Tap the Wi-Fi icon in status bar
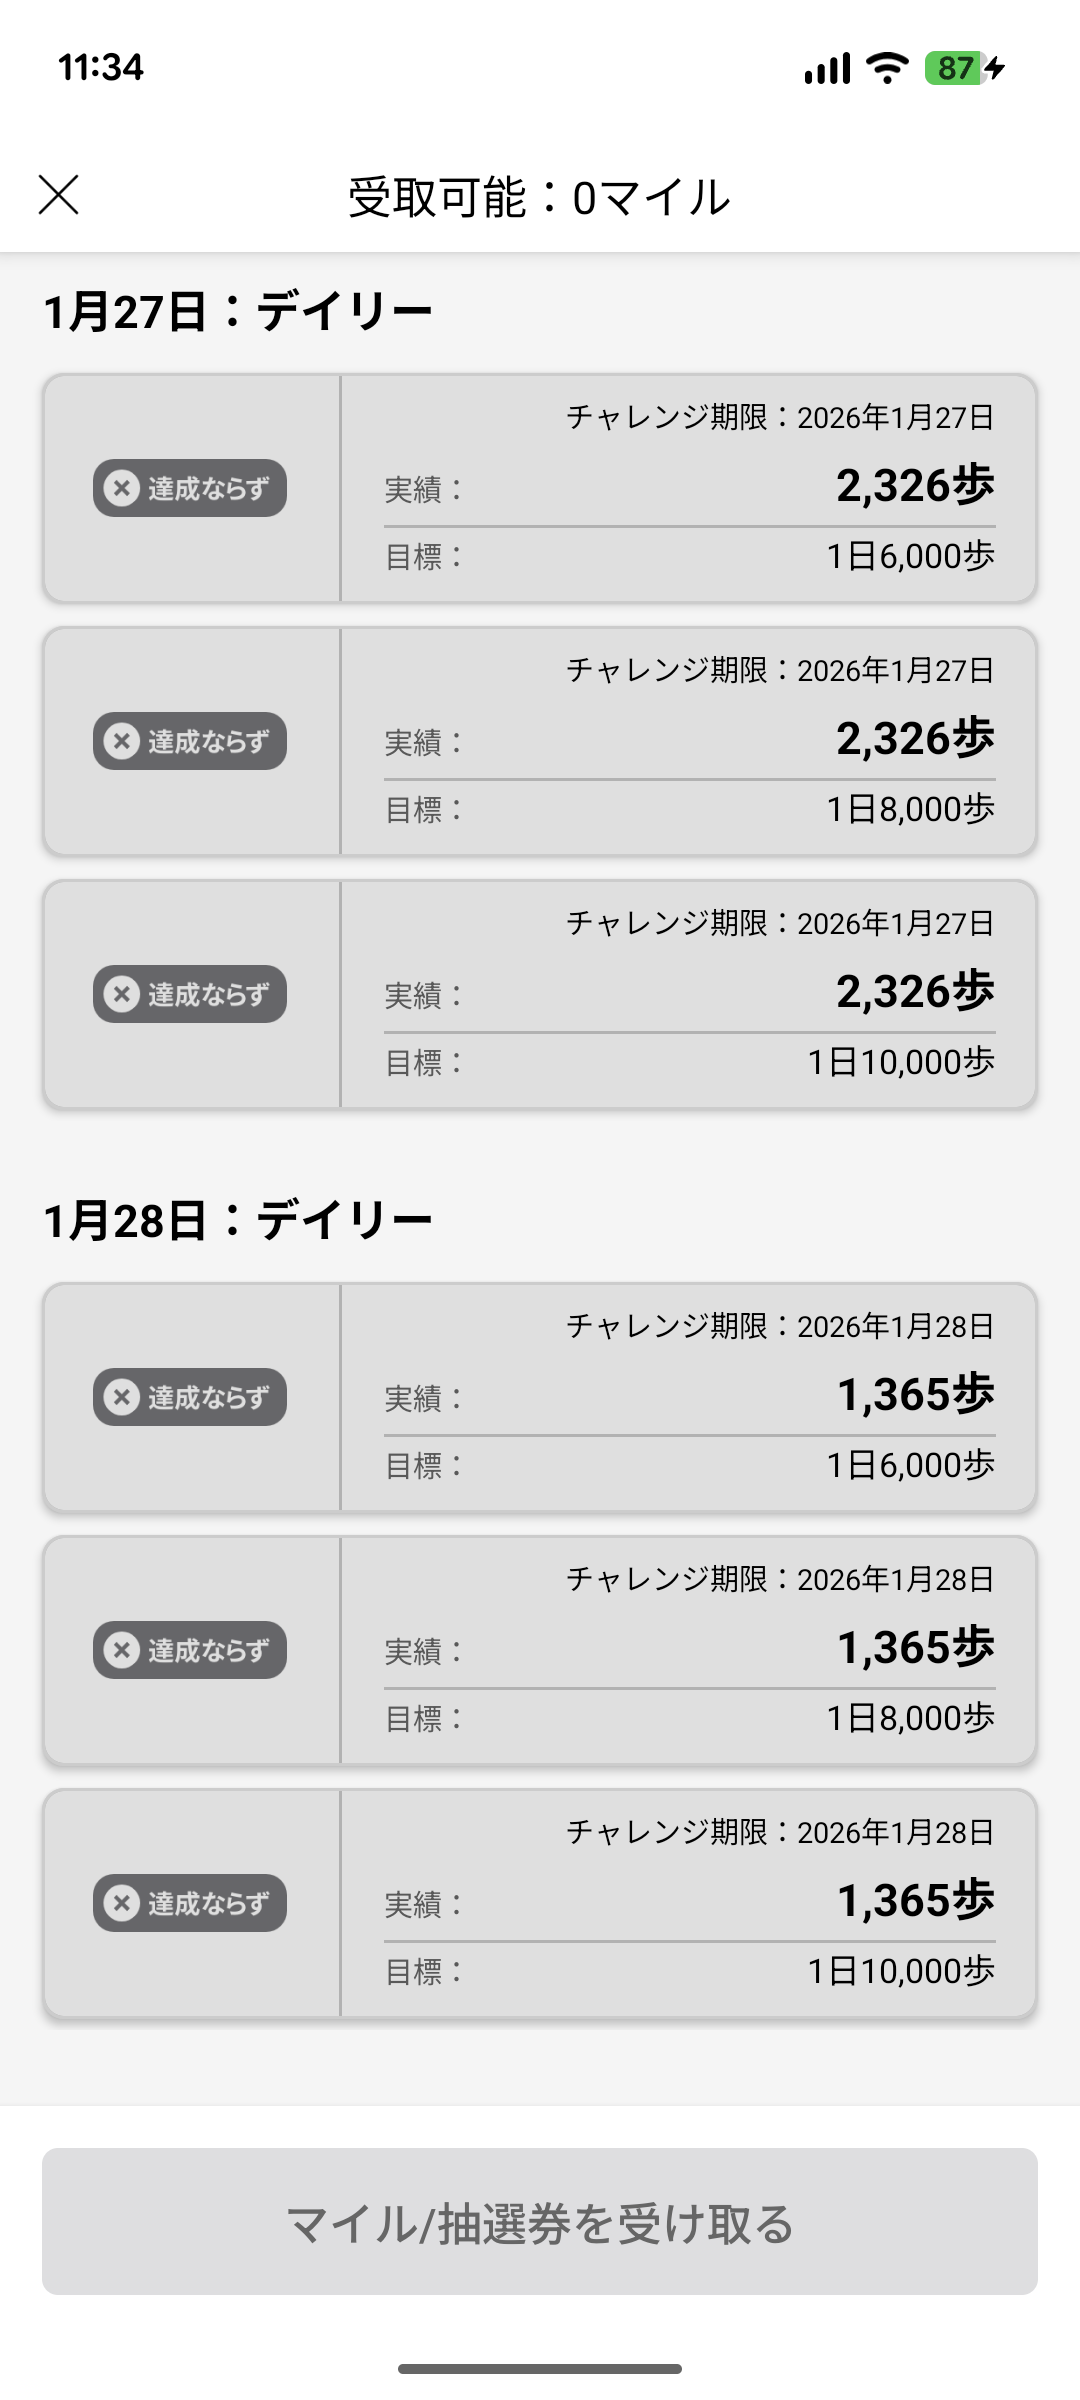1080x2400 pixels. click(887, 68)
